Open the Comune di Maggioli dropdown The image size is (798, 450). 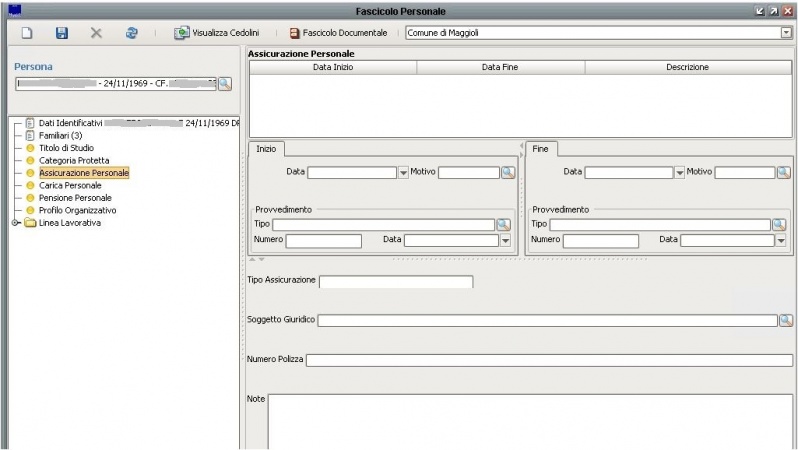coord(785,33)
